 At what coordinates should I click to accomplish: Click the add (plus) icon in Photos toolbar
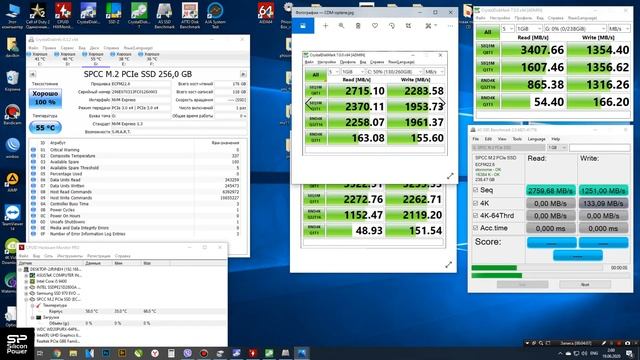325,26
